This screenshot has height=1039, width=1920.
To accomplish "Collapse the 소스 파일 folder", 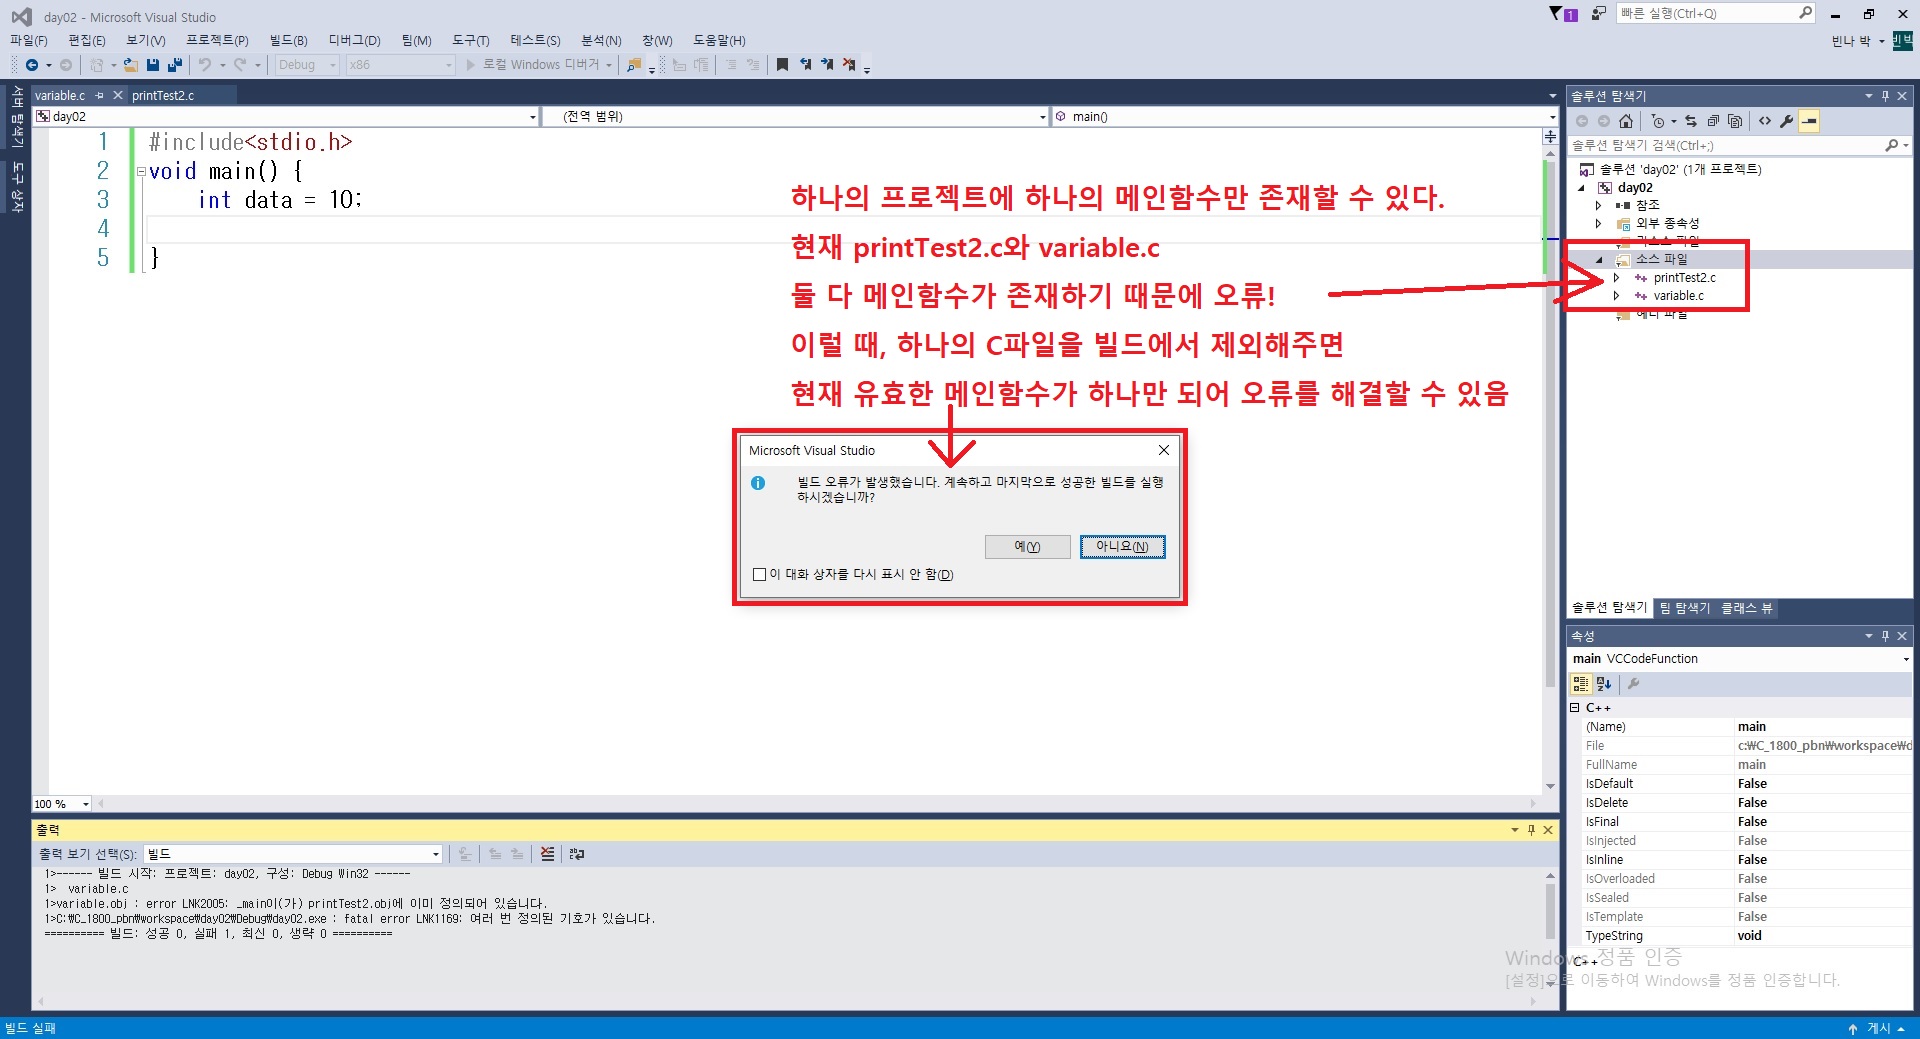I will click(x=1599, y=260).
